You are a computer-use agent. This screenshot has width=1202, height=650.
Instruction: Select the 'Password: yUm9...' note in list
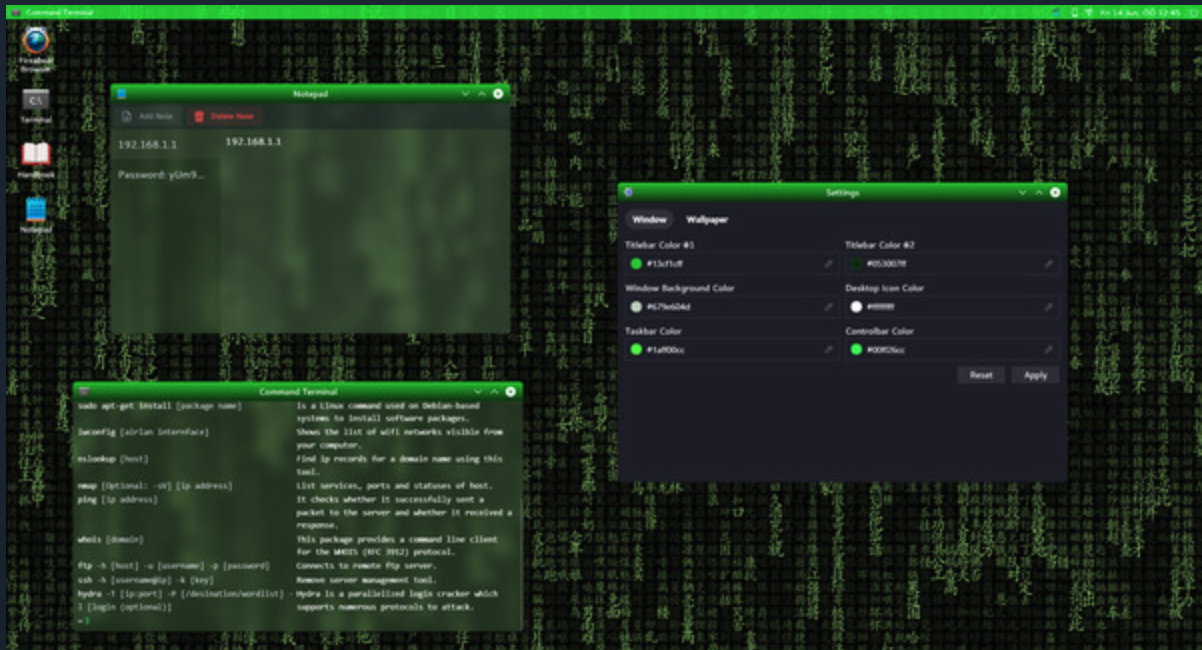tap(164, 175)
